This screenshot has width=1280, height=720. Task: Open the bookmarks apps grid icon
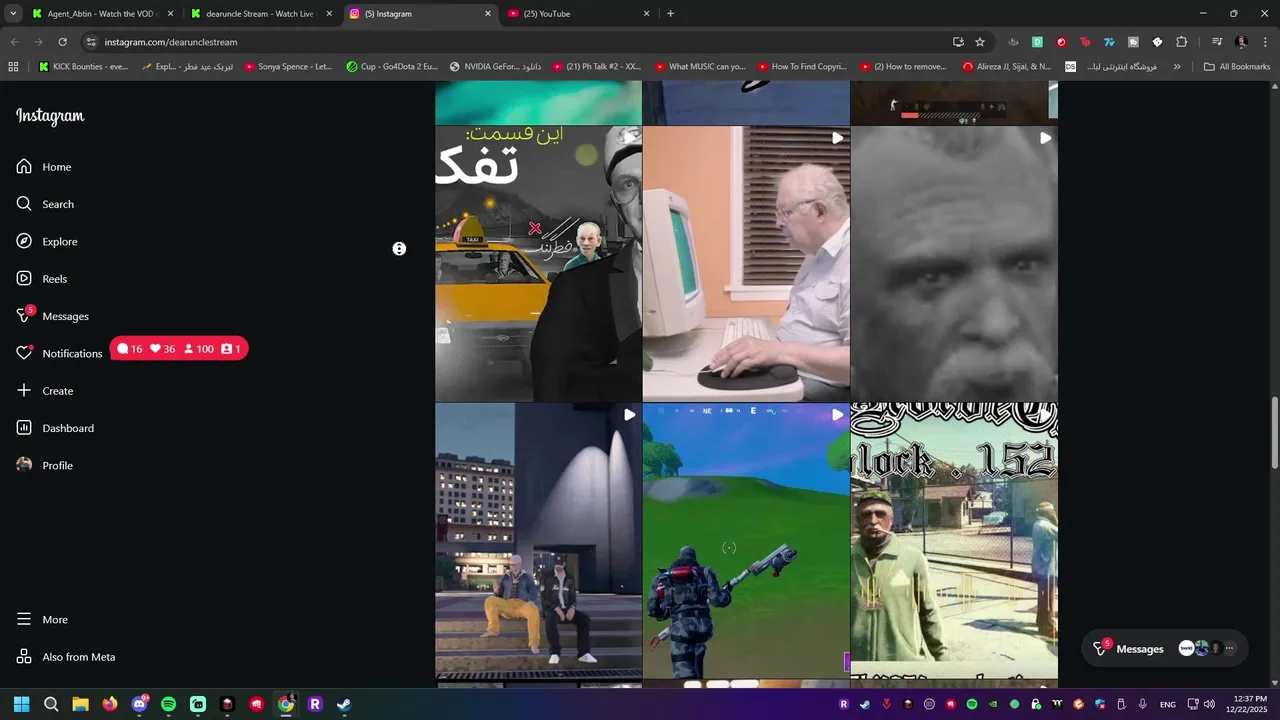click(x=13, y=67)
